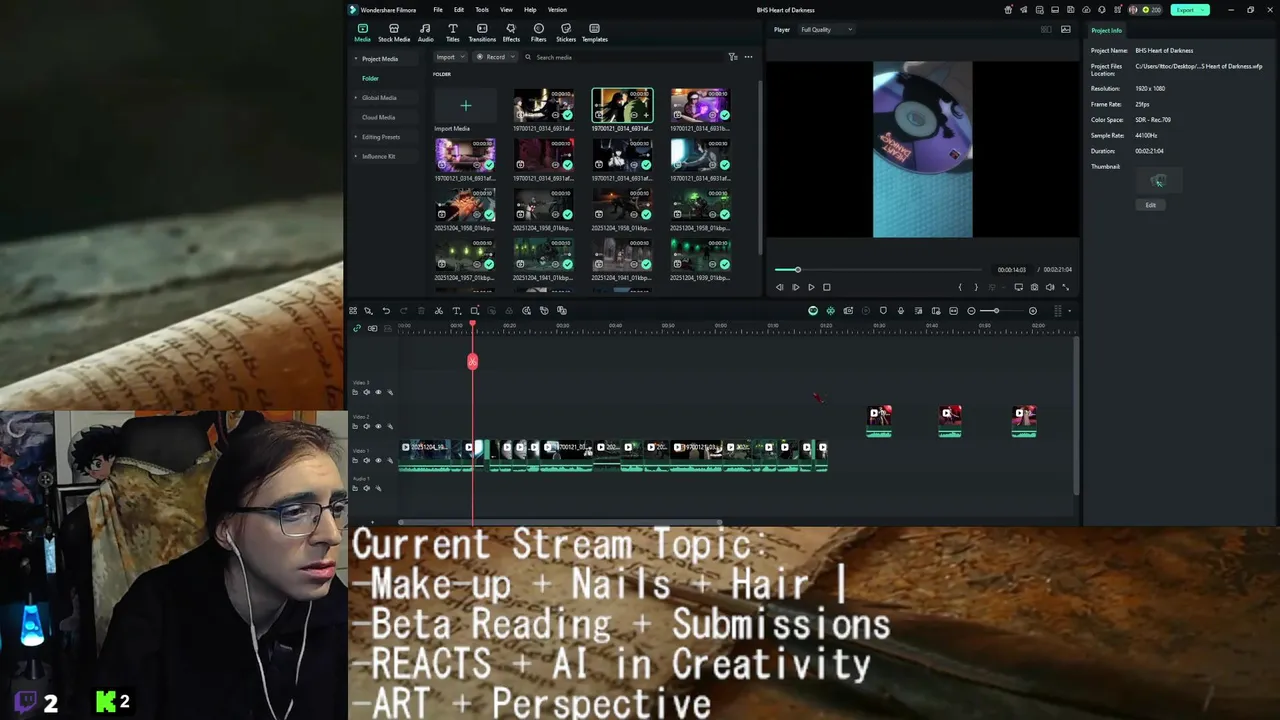
Task: Switch to the Effects tab
Action: [x=511, y=33]
